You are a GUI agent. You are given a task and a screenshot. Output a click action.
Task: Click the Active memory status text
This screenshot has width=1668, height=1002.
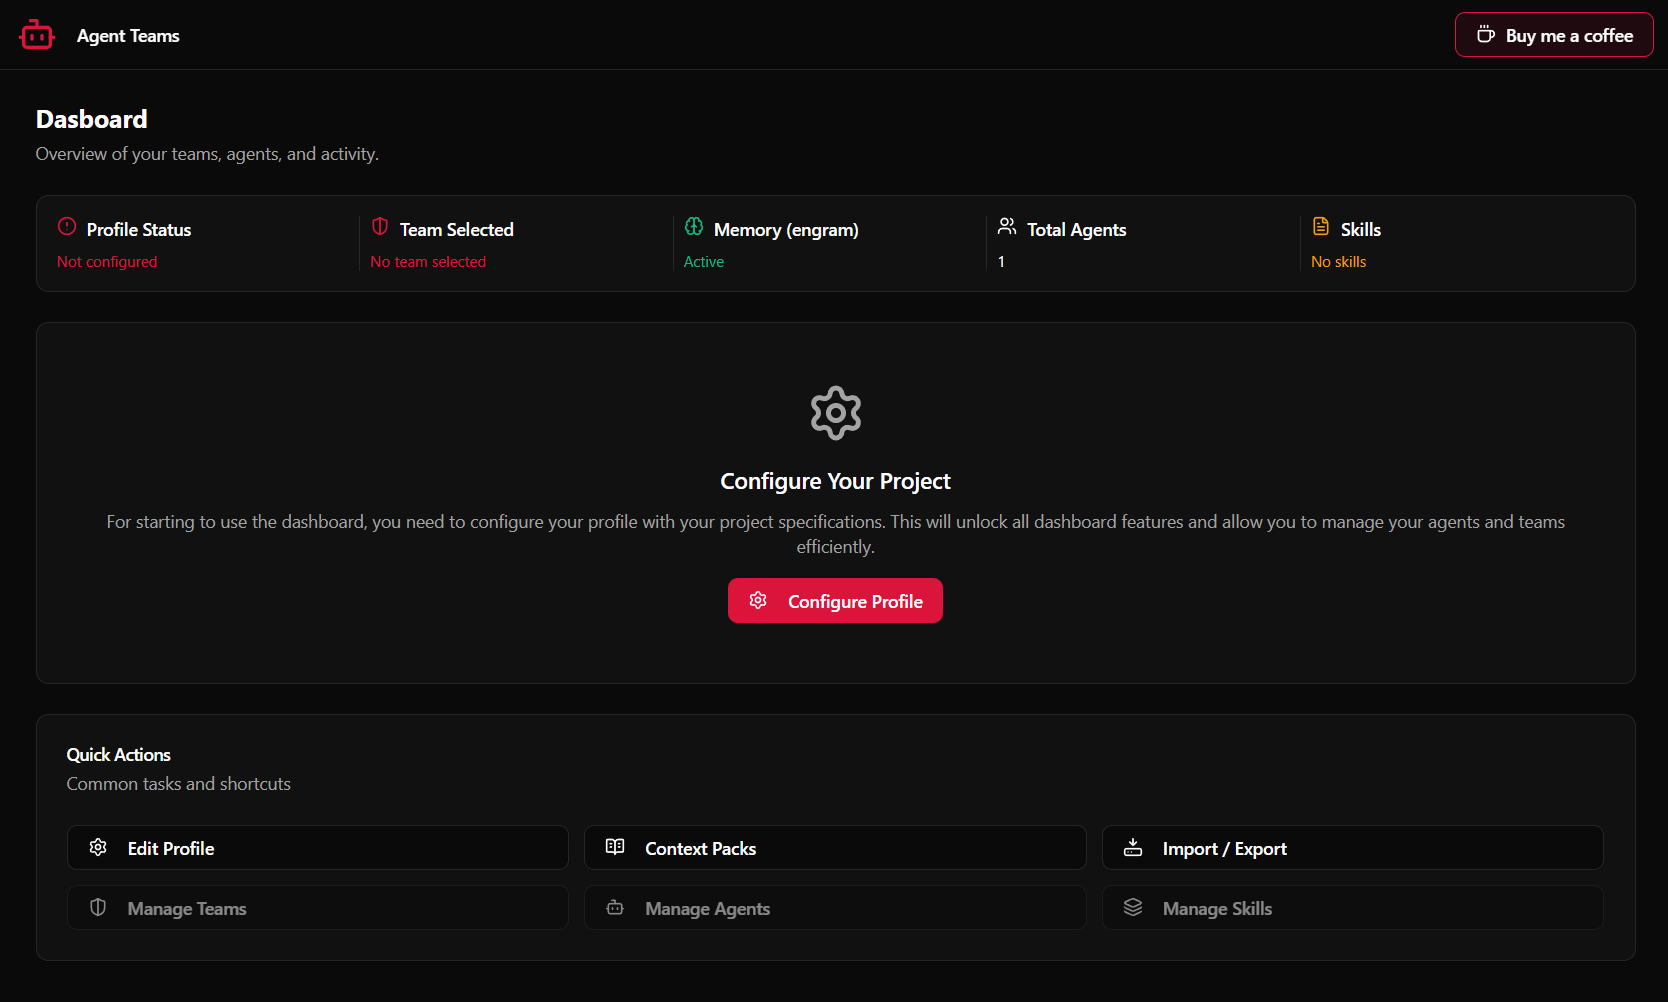click(x=704, y=262)
